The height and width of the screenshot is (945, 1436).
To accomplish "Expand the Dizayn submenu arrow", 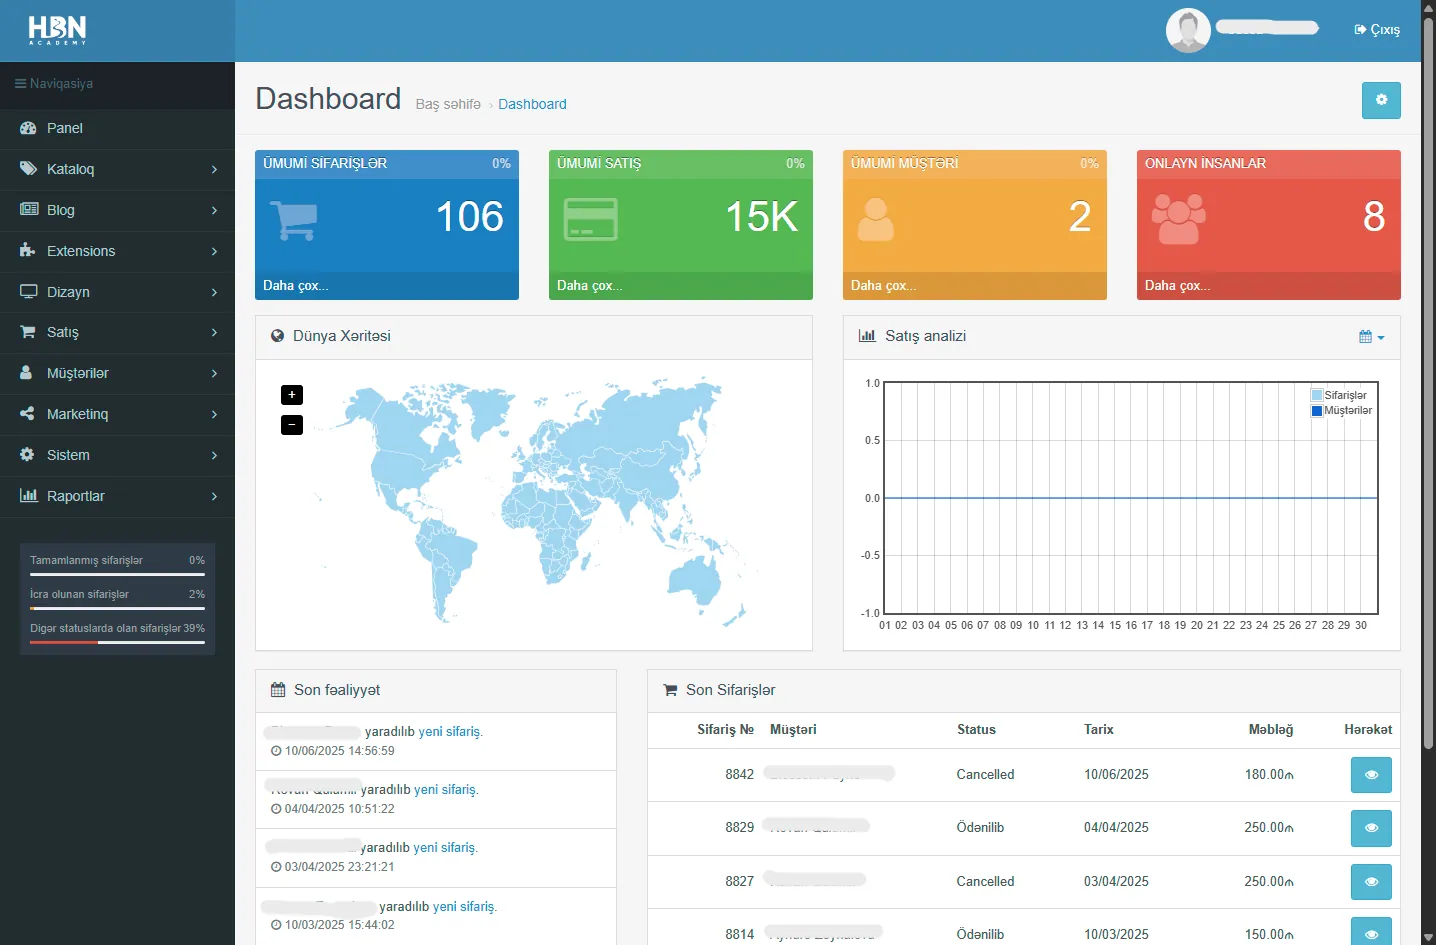I will pyautogui.click(x=214, y=293).
